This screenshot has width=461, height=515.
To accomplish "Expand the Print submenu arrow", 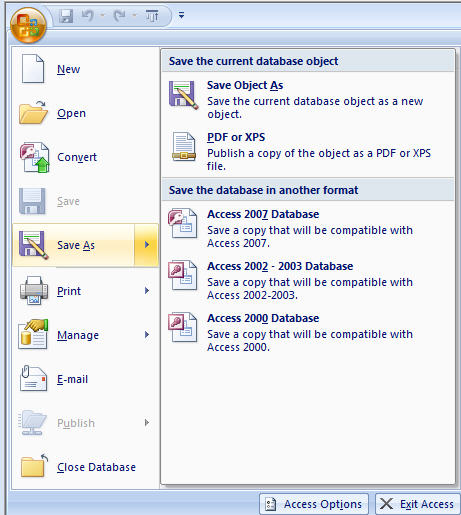I will pyautogui.click(x=147, y=291).
